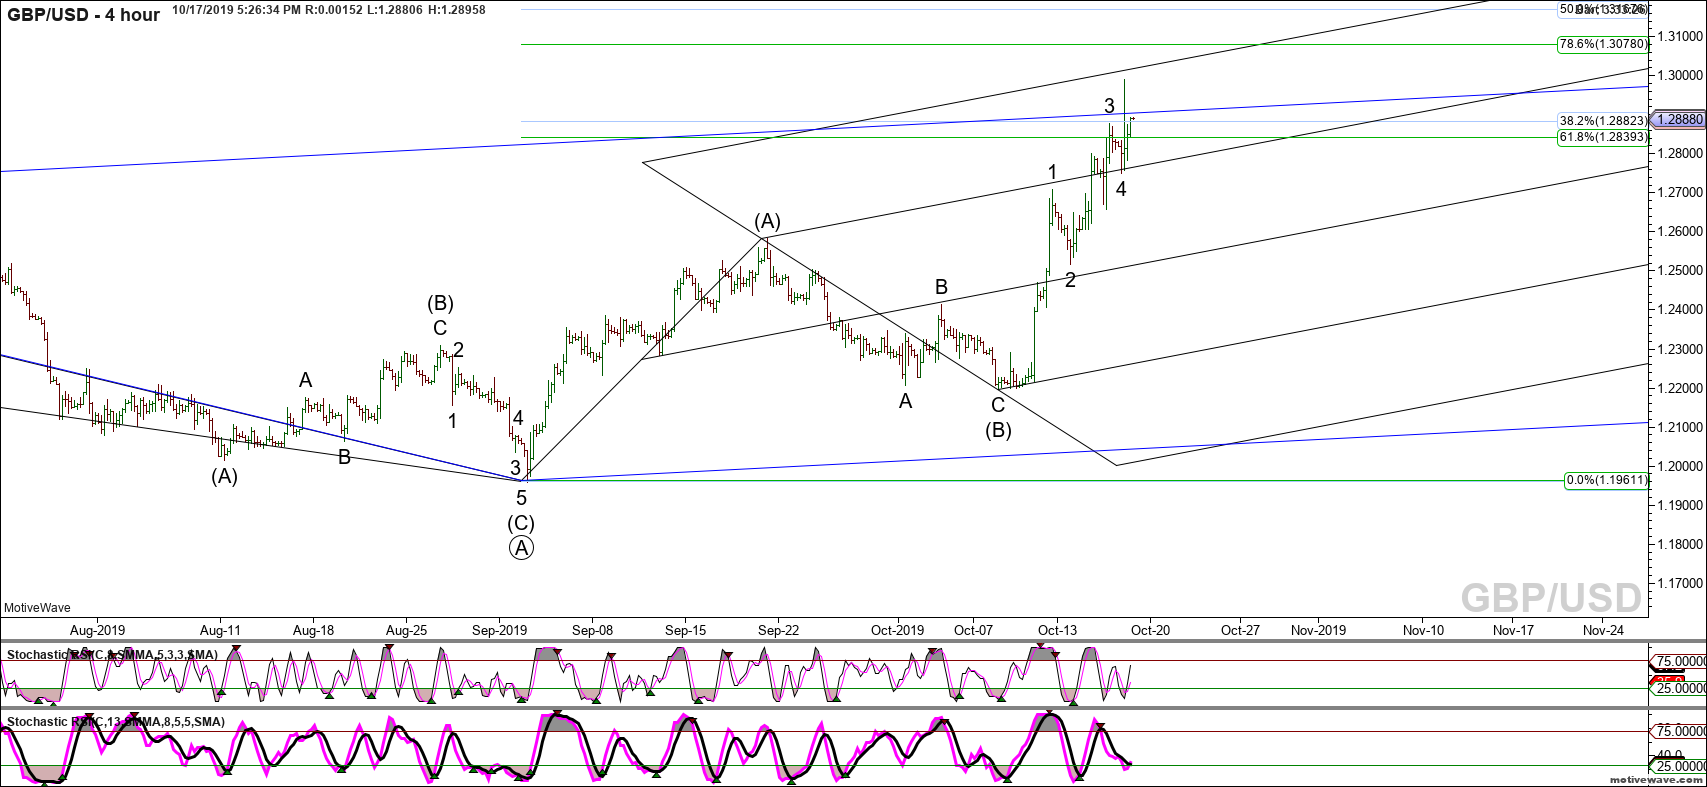This screenshot has width=1707, height=787.
Task: Click the Sep-2019 date on time axis
Action: click(x=499, y=630)
